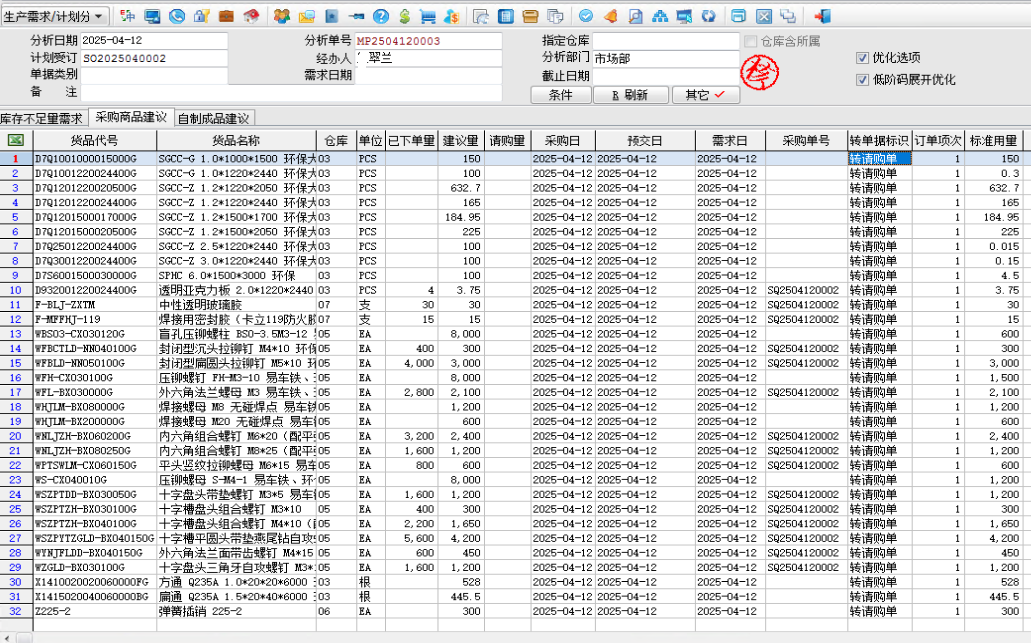Click the organization hierarchy chart icon
The width and height of the screenshot is (1031, 643).
659,16
